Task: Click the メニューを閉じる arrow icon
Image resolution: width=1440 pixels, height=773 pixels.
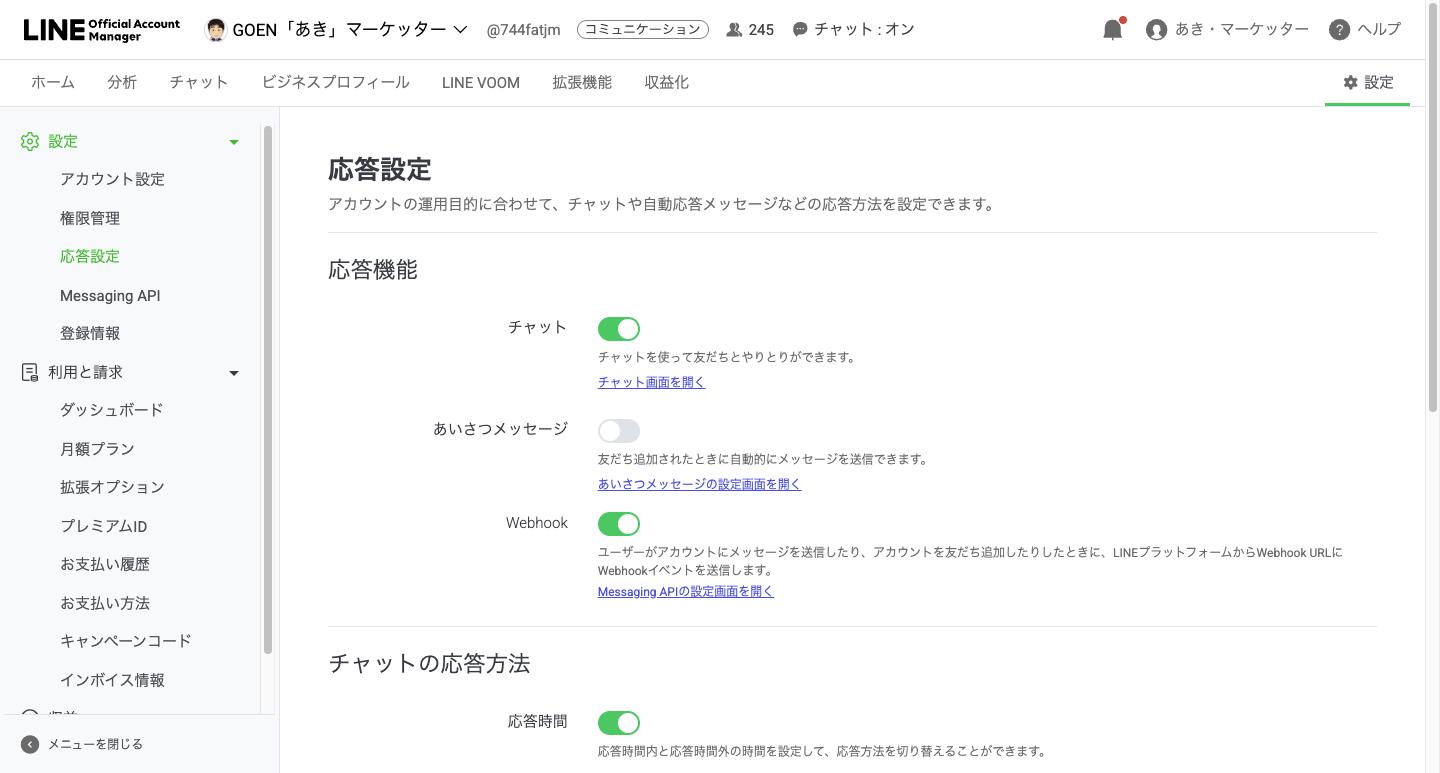Action: [x=30, y=744]
